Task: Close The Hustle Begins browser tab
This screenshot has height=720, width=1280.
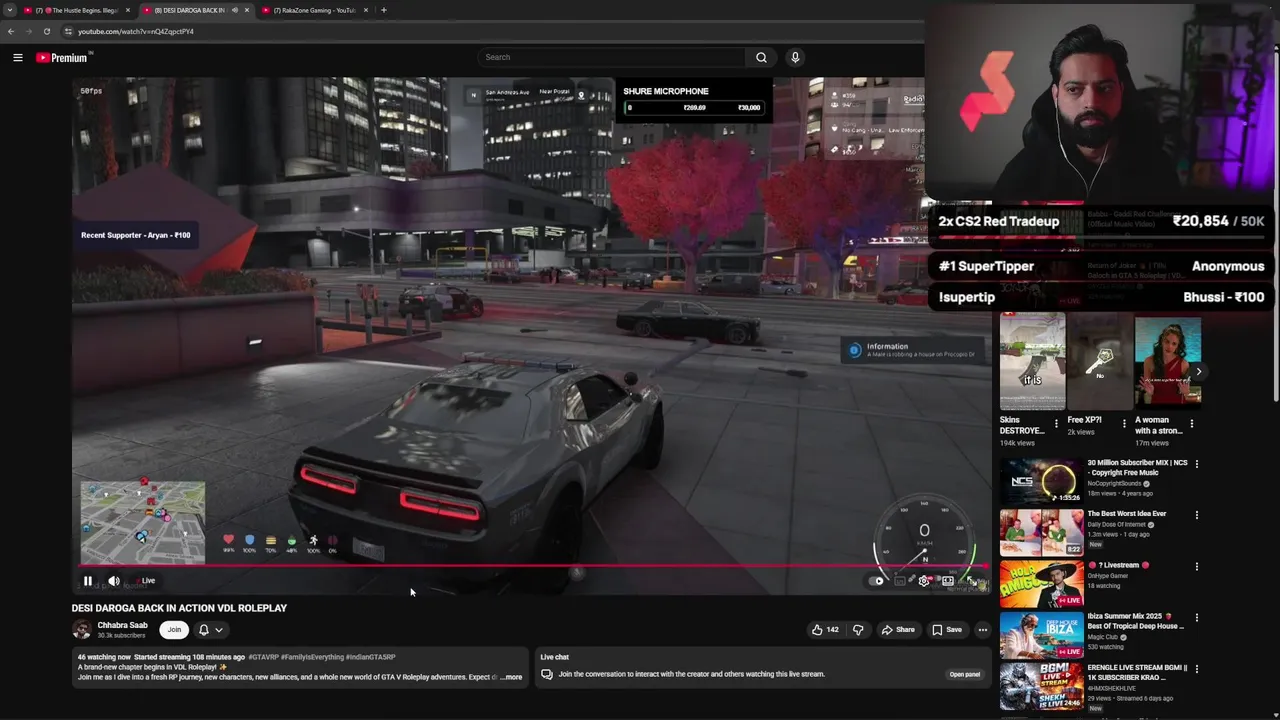Action: tap(128, 10)
